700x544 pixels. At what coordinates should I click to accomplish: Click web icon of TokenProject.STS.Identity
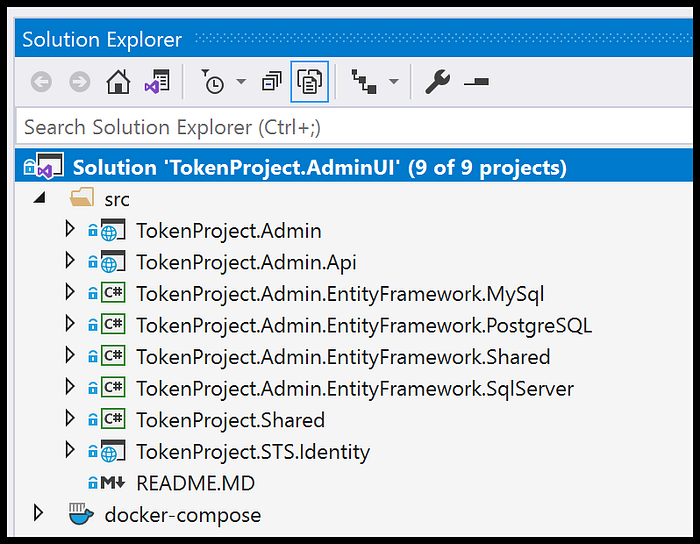112,451
